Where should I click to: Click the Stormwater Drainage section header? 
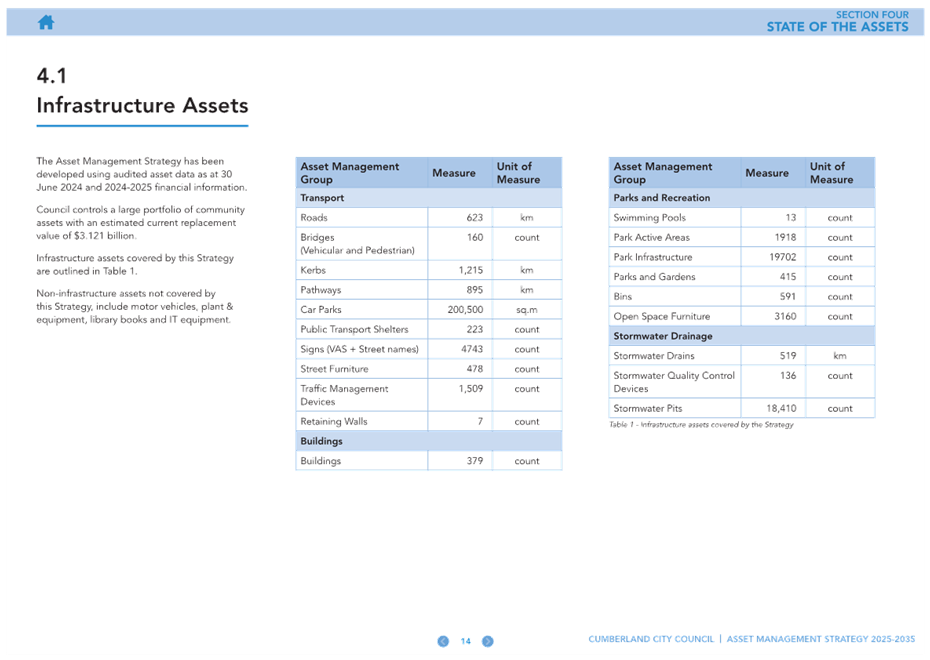coord(663,336)
